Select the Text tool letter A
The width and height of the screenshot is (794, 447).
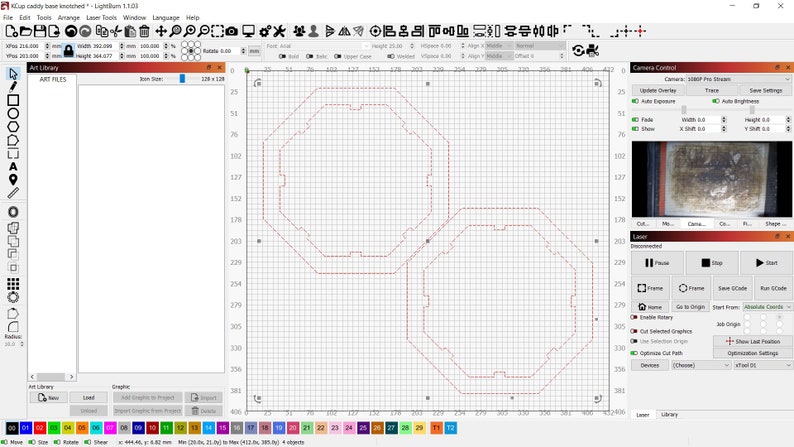coord(13,167)
